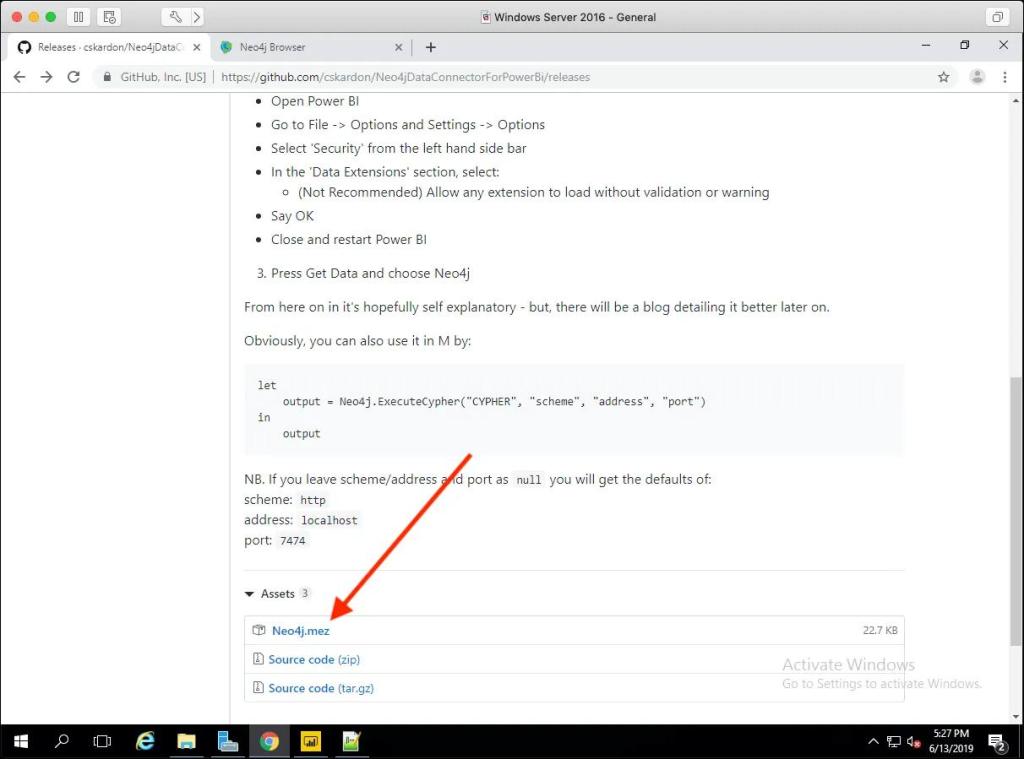Open Server Manager from taskbar
Image resolution: width=1024 pixels, height=759 pixels.
point(227,741)
